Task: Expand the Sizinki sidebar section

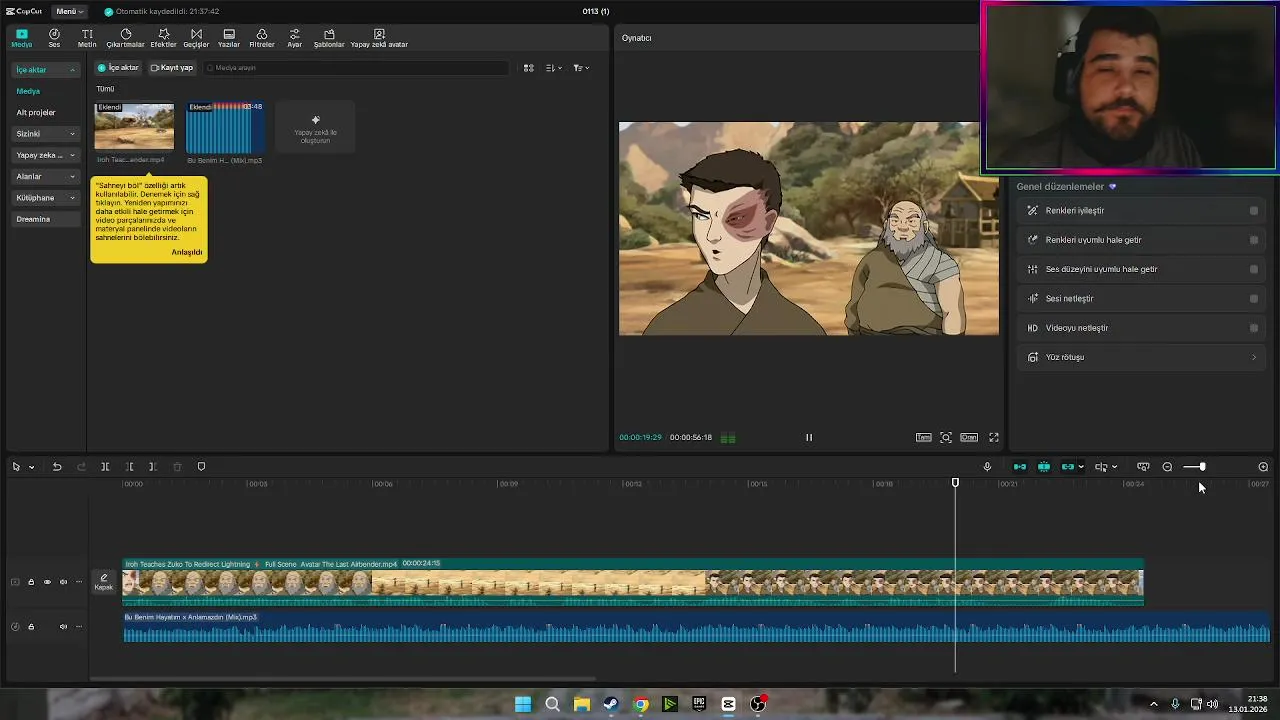Action: [46, 134]
